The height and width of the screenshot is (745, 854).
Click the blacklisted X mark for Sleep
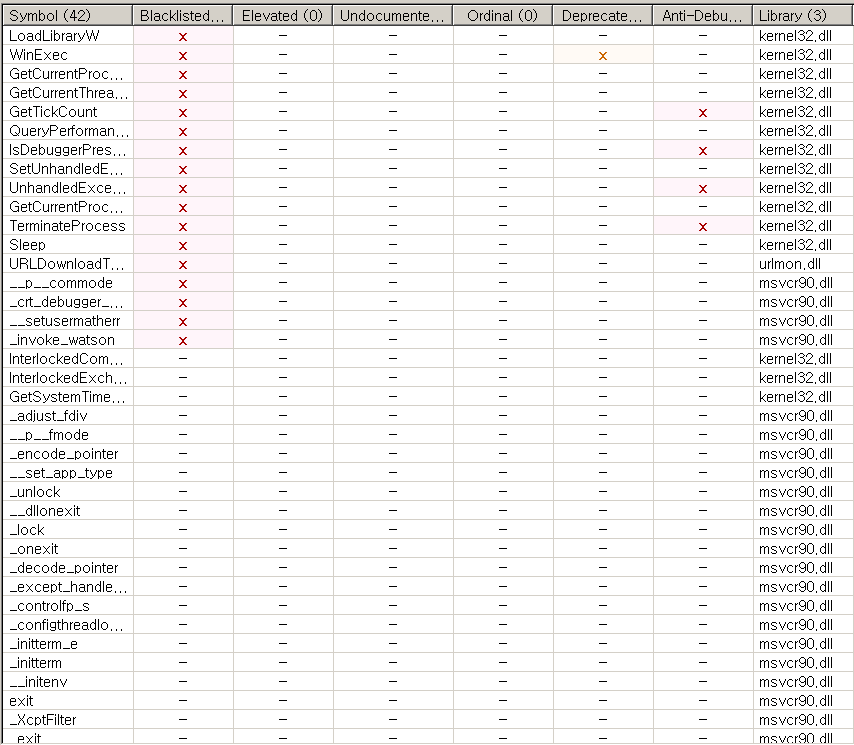[x=182, y=246]
